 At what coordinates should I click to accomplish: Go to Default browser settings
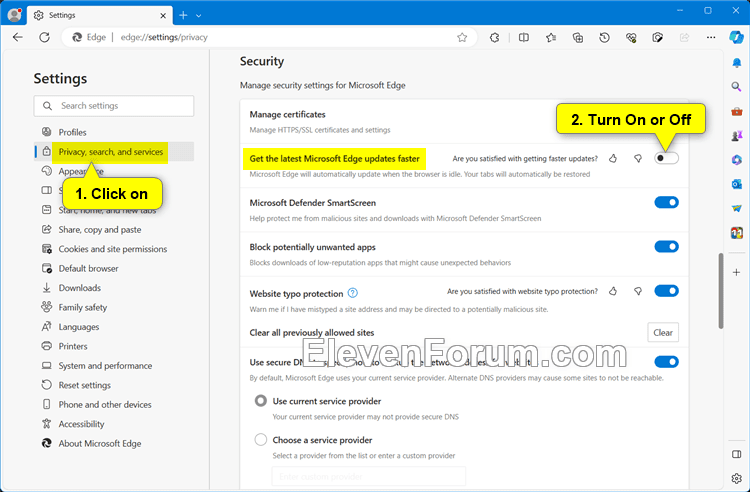114,268
